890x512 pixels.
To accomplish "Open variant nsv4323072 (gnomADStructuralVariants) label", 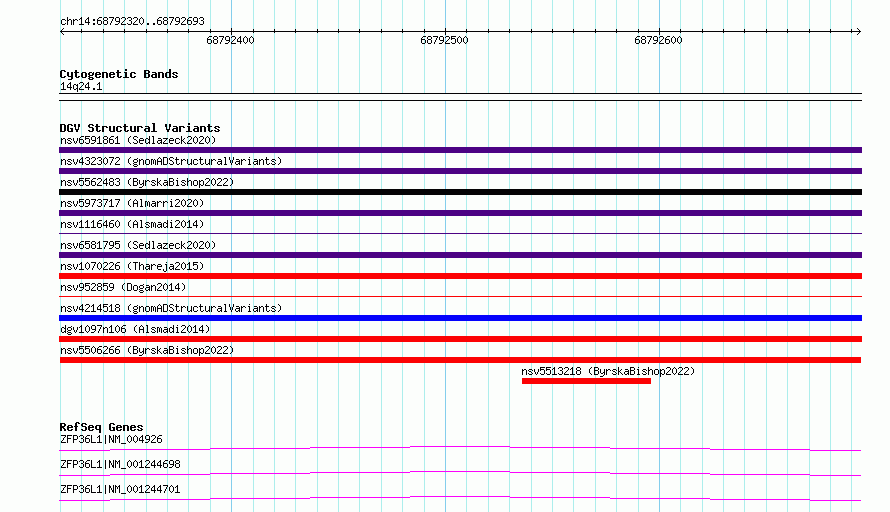I will (x=171, y=161).
